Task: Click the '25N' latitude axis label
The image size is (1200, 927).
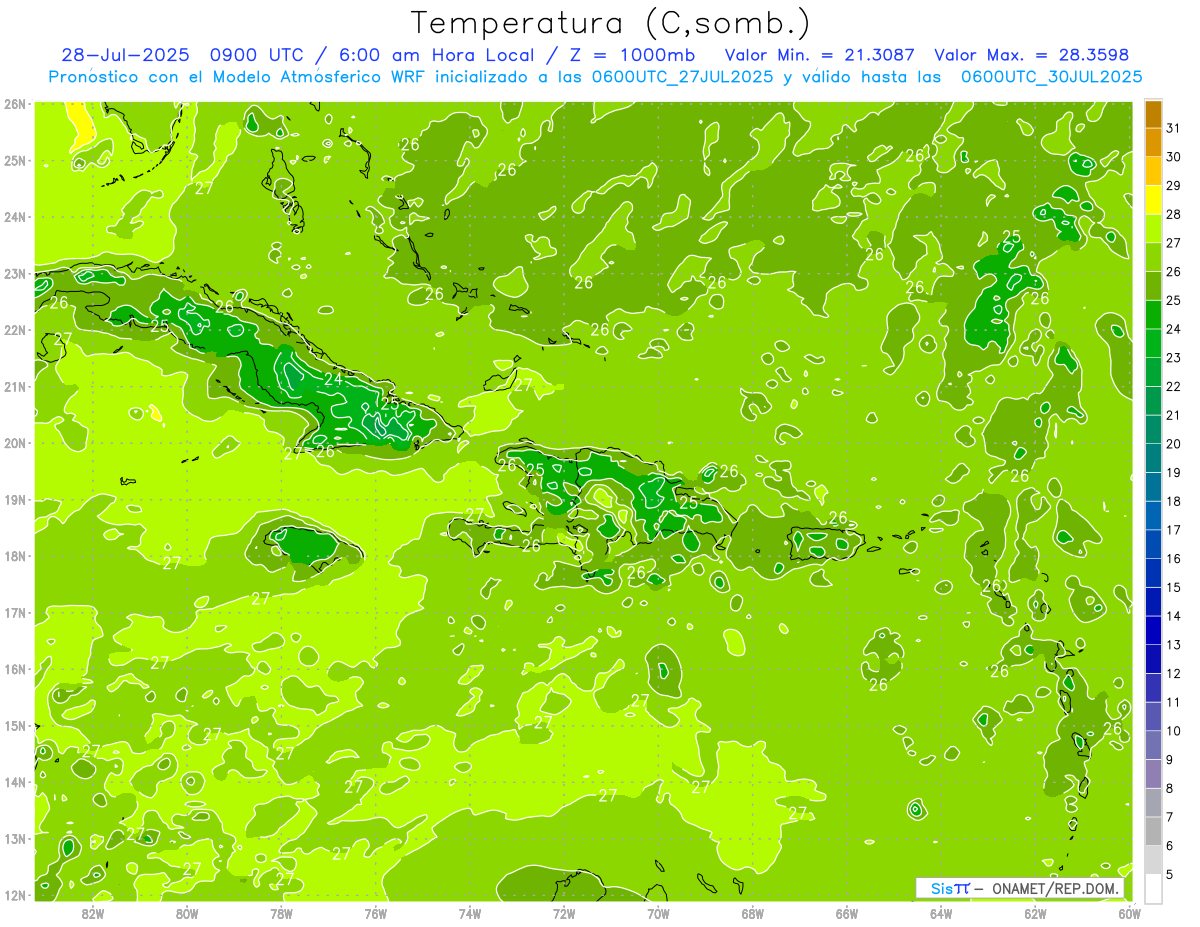Action: (x=14, y=160)
